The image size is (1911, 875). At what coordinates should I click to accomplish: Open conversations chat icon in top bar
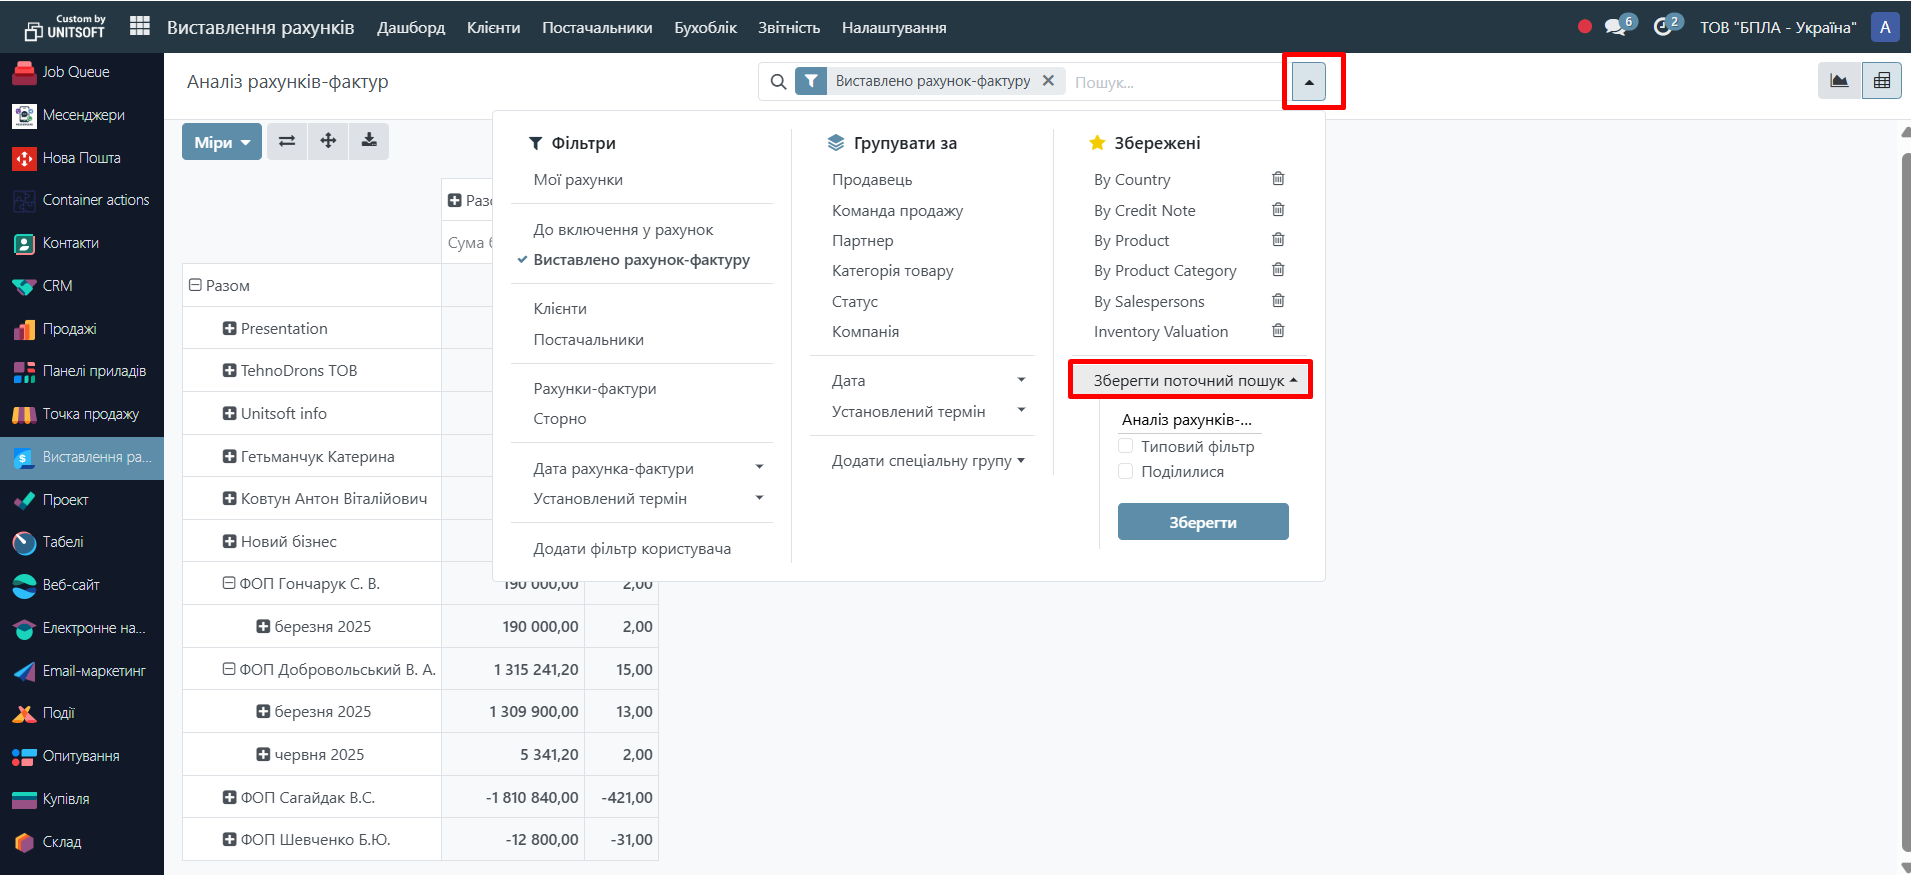pyautogui.click(x=1615, y=27)
